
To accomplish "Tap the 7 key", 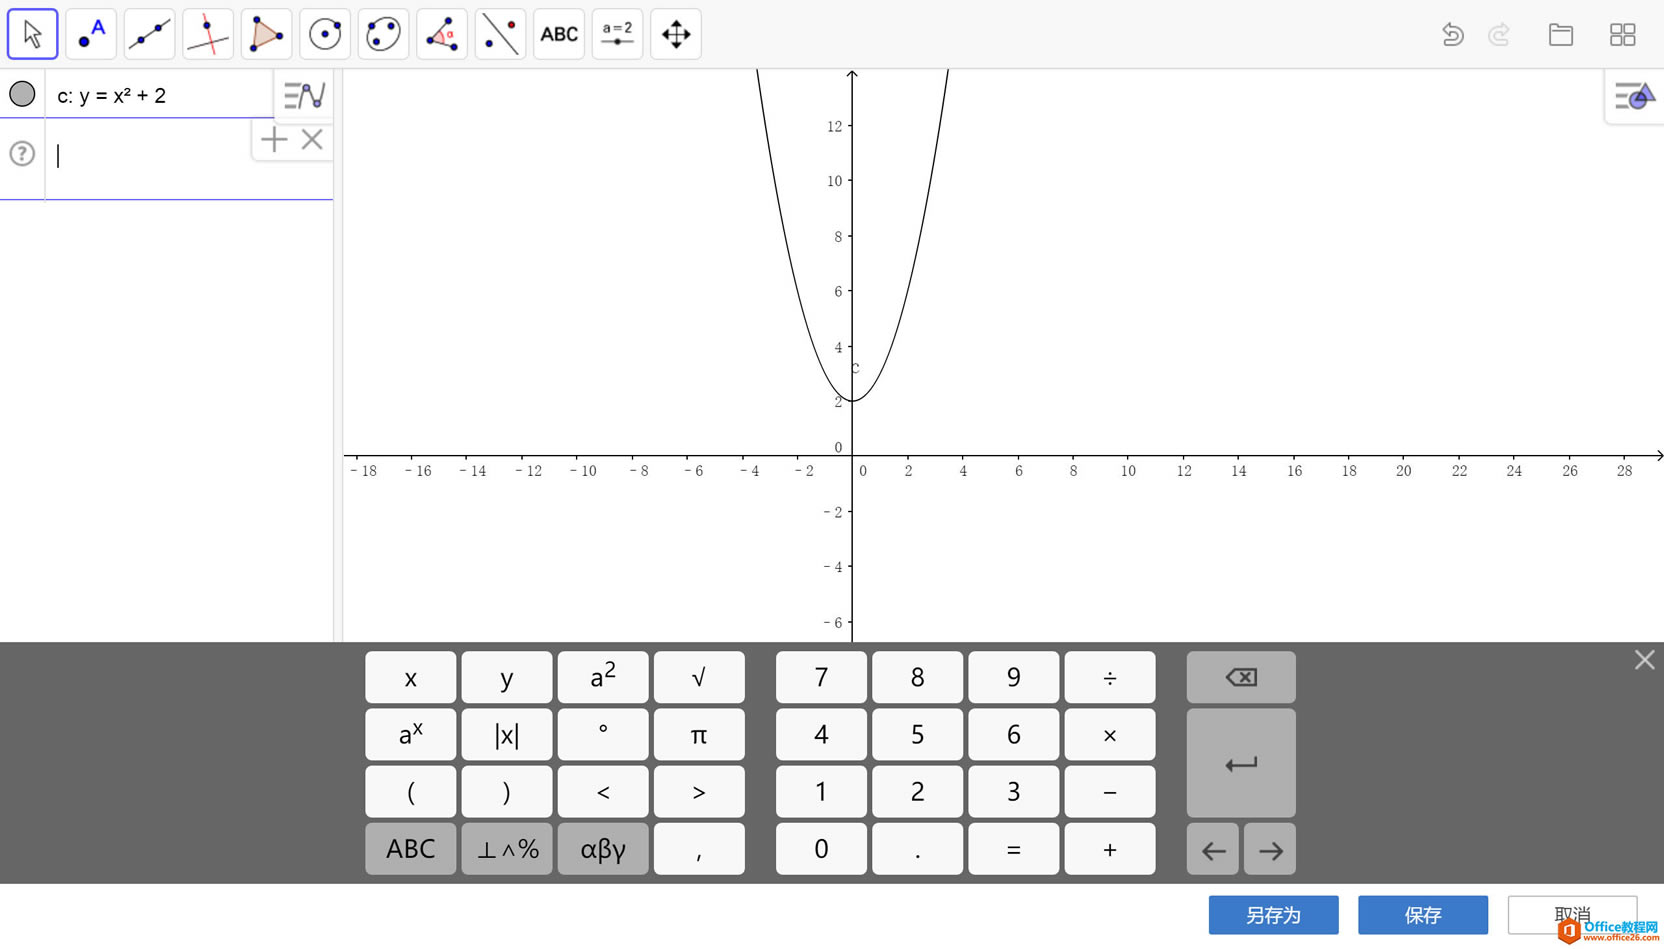I will click(x=821, y=678).
